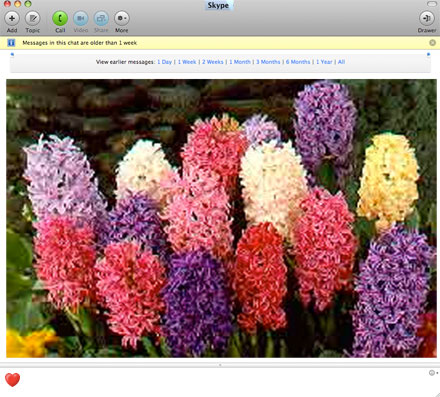Open the Topic editor icon

33,18
